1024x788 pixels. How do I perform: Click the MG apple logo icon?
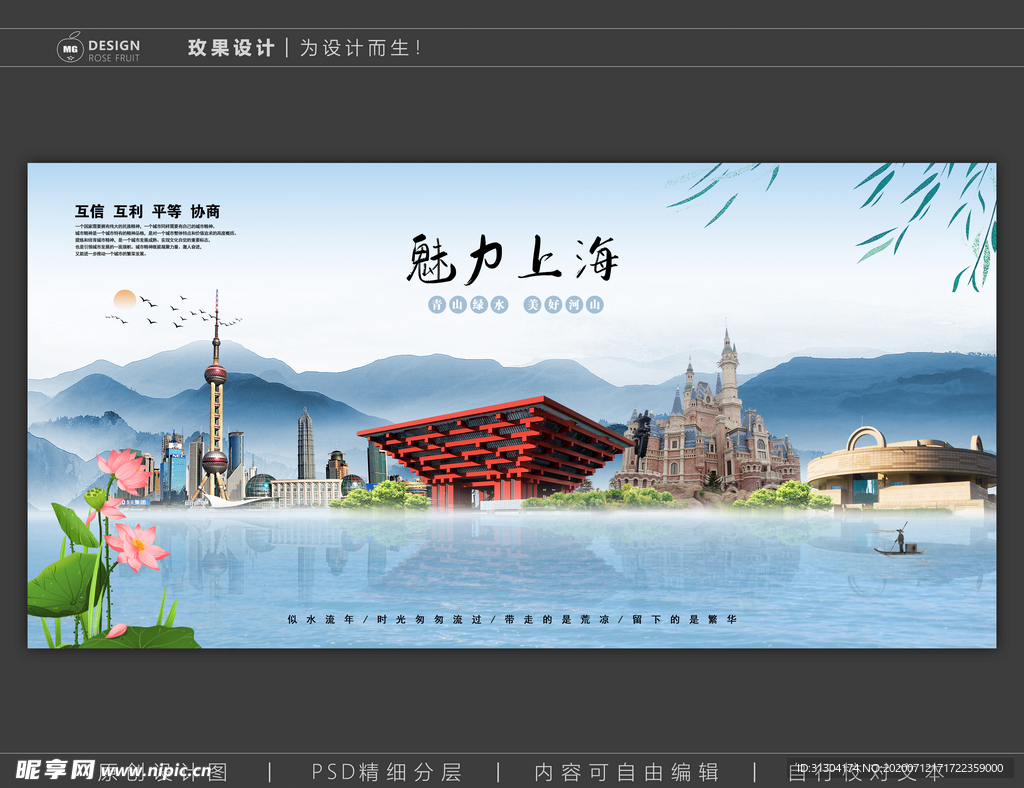point(68,46)
